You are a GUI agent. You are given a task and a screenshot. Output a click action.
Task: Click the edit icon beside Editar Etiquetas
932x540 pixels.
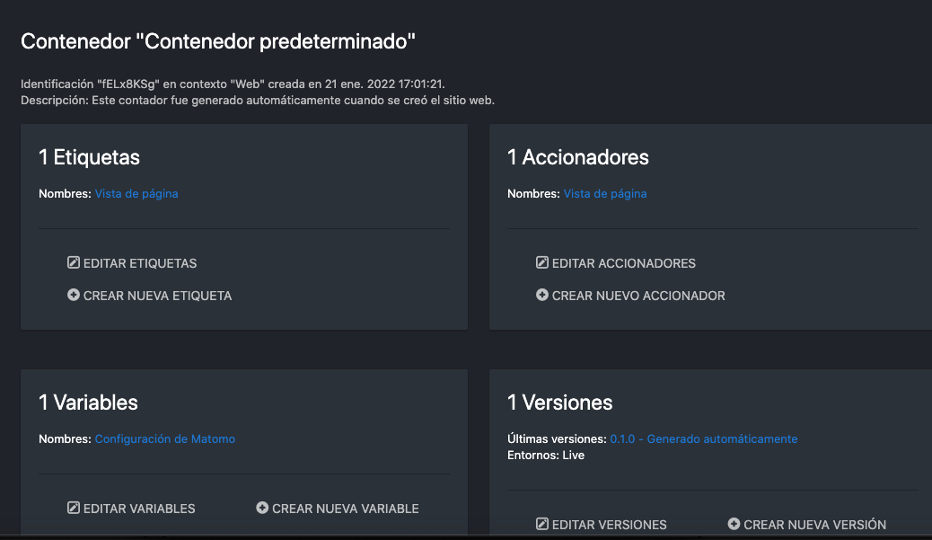click(73, 262)
